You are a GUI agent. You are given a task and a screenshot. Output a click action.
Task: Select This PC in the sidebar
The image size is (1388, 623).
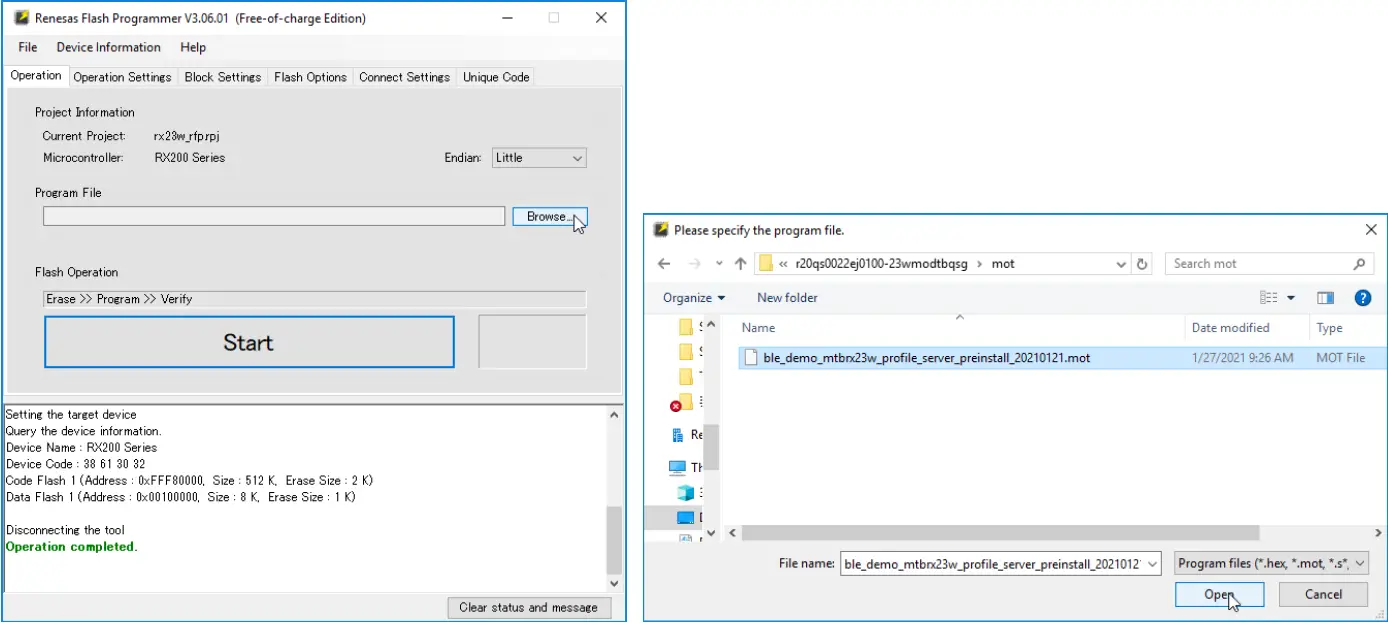(x=694, y=467)
